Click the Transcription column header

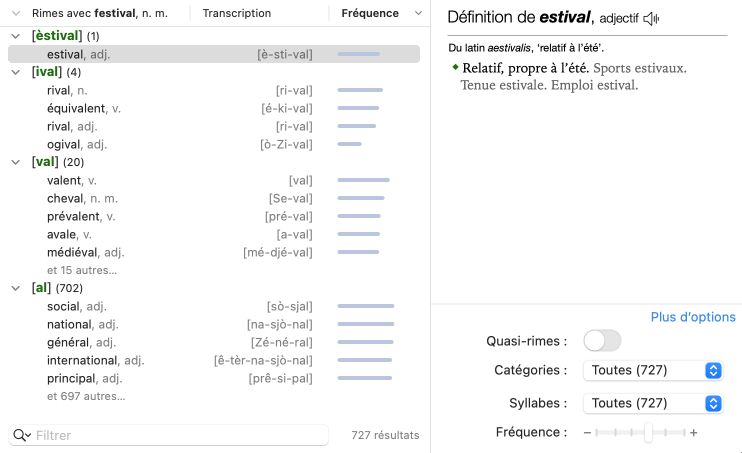(236, 13)
